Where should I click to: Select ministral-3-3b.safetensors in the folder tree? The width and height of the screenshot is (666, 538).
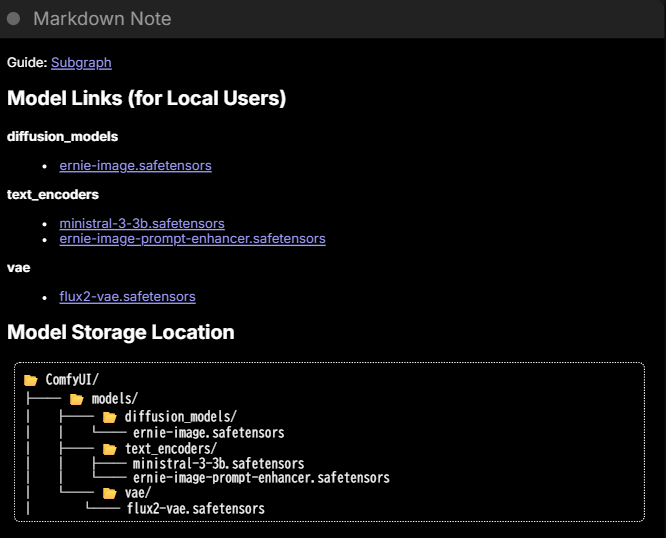click(218, 464)
